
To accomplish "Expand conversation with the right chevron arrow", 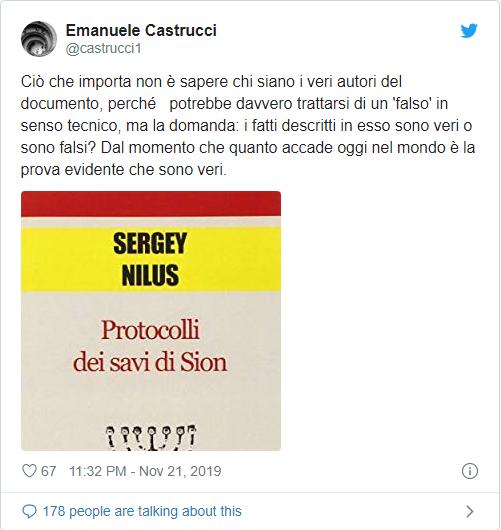I will pyautogui.click(x=470, y=511).
